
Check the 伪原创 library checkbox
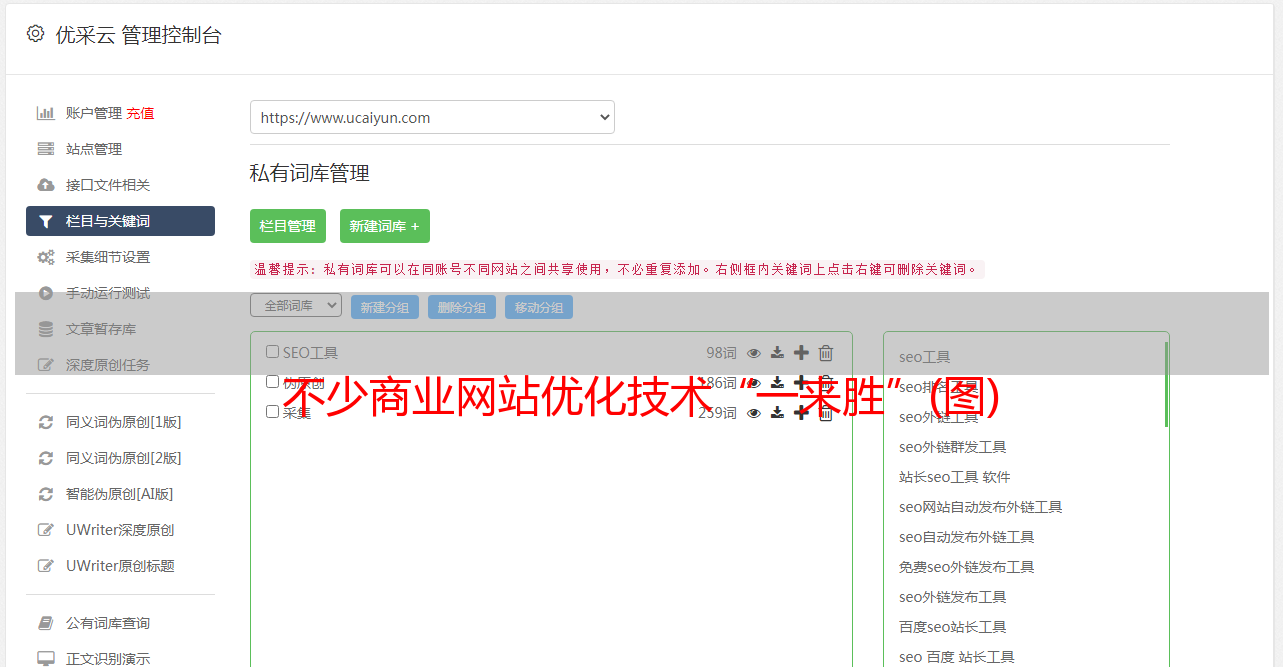(272, 382)
